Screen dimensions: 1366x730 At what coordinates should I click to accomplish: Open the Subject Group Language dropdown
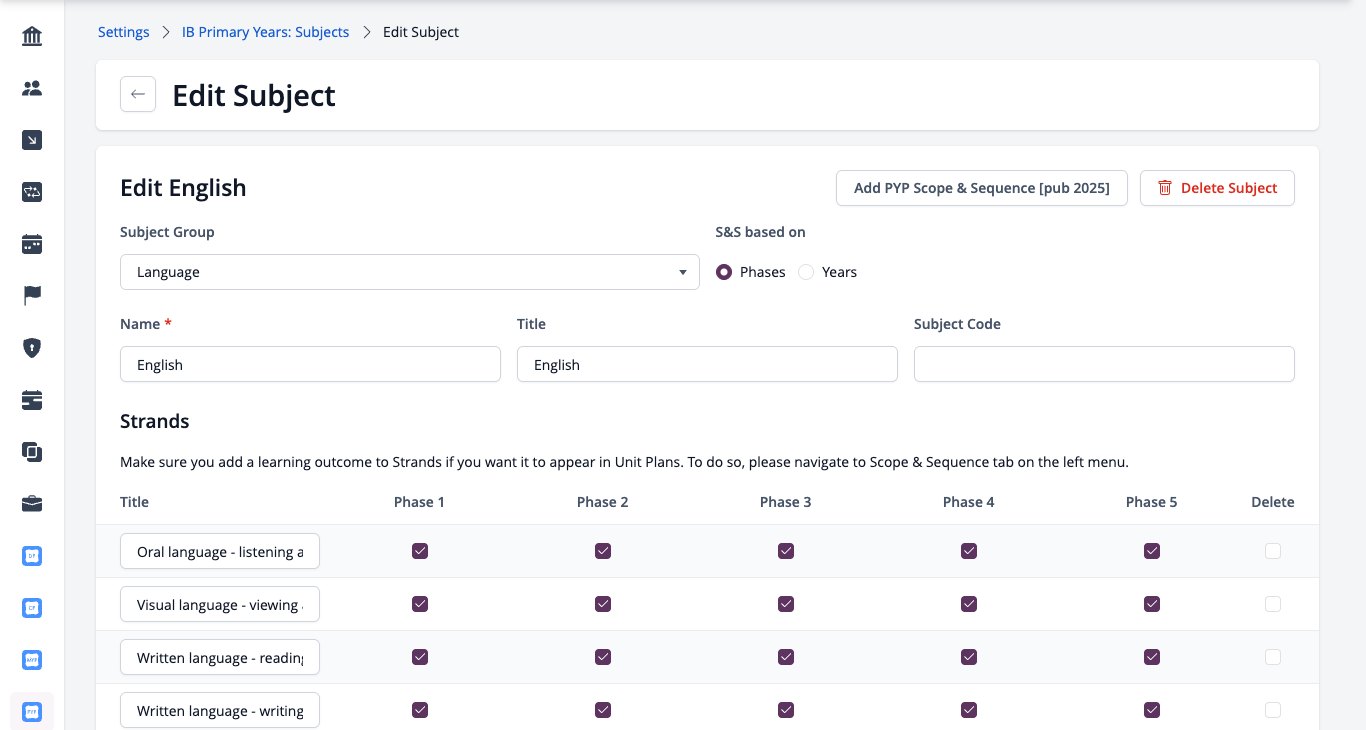pyautogui.click(x=410, y=272)
